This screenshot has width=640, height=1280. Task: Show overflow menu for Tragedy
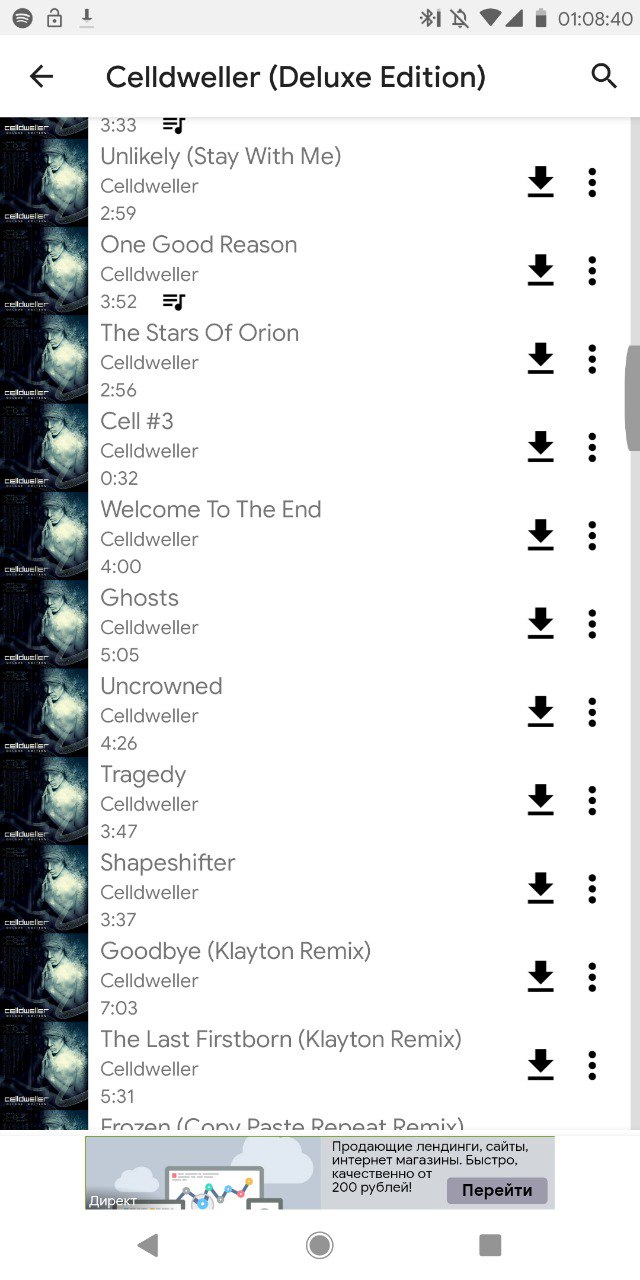pos(592,800)
